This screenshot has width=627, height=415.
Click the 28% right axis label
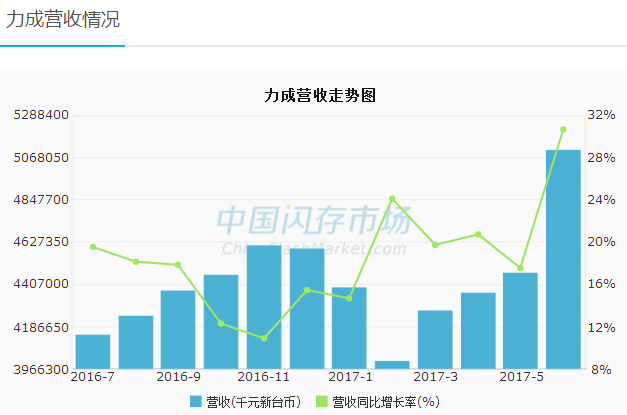[601, 158]
